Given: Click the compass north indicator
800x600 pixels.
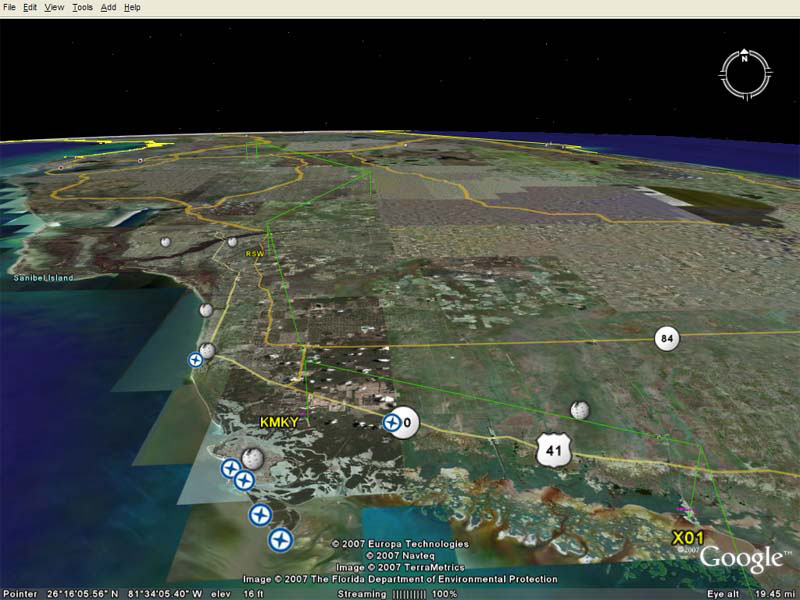Looking at the screenshot, I should (x=745, y=59).
